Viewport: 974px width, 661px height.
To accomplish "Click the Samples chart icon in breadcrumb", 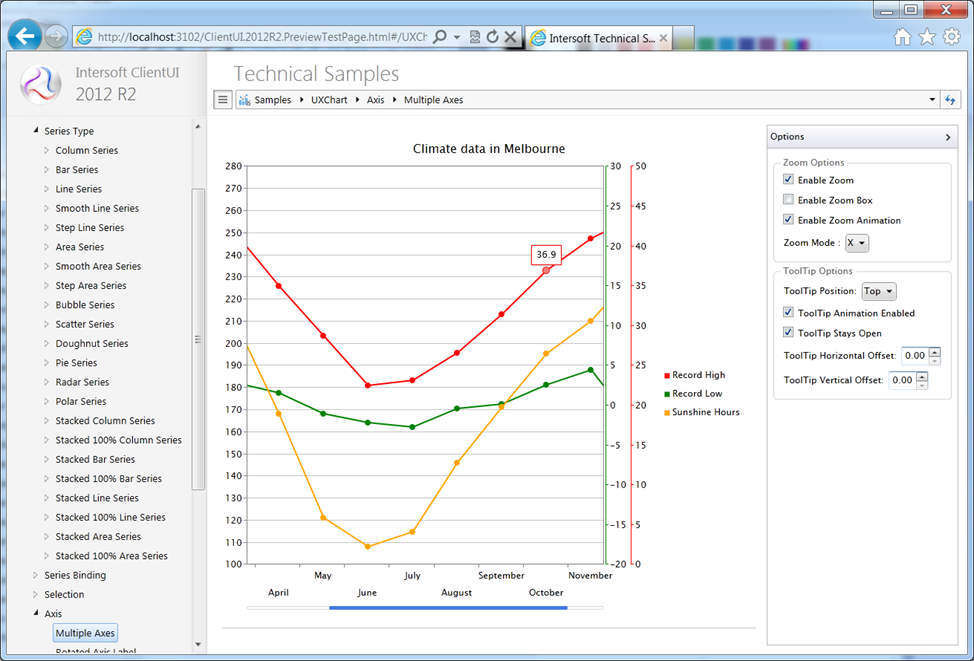I will click(x=244, y=100).
